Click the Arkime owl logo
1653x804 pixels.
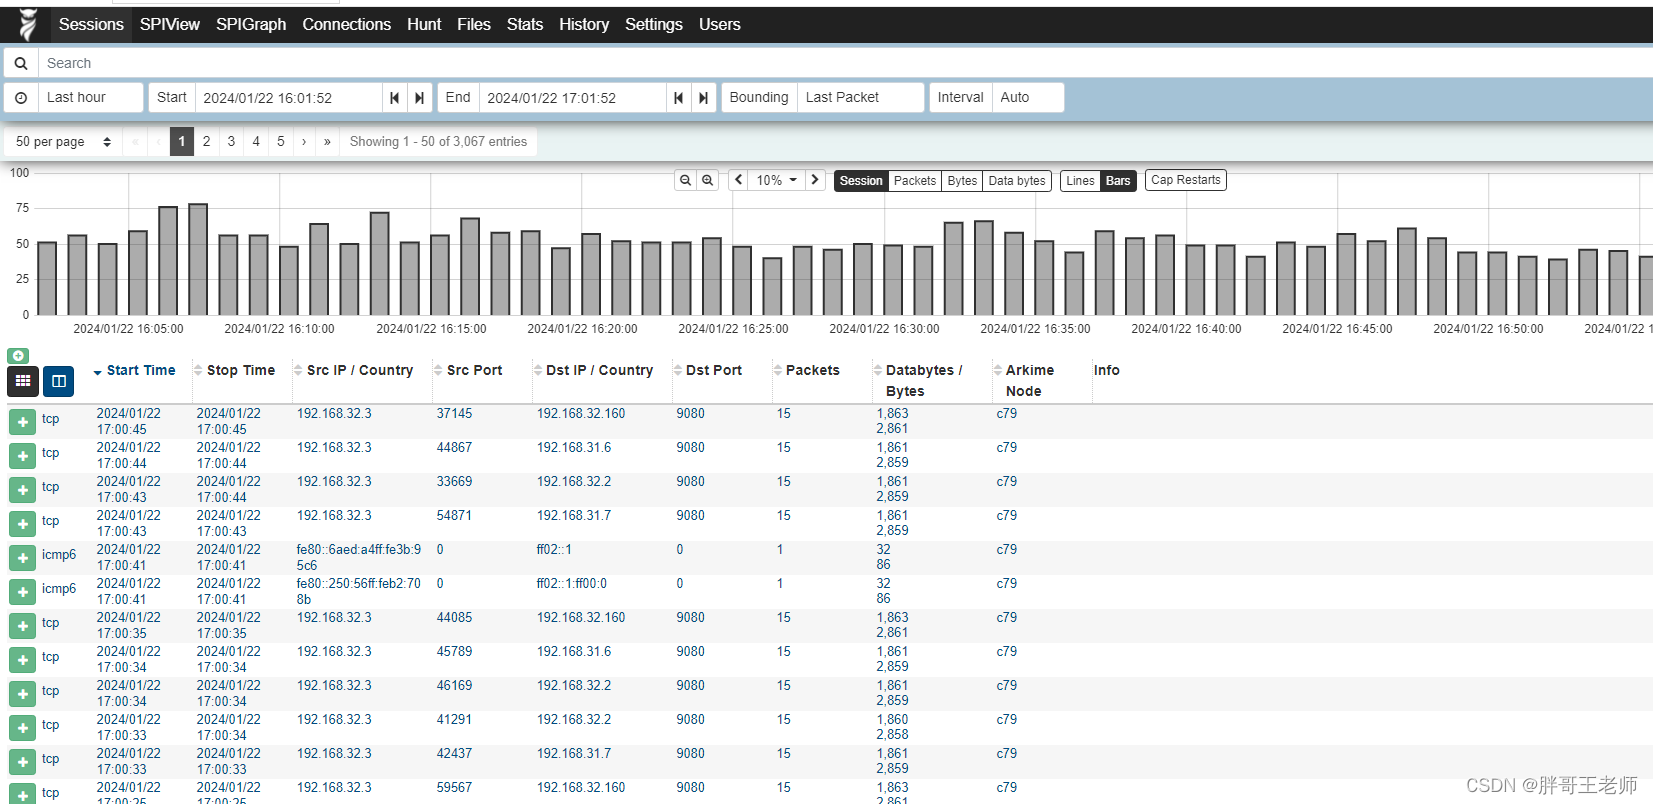[27, 24]
